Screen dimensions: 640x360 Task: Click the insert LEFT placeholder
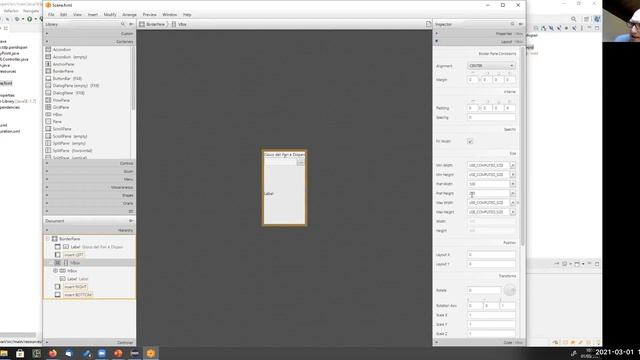(74, 255)
